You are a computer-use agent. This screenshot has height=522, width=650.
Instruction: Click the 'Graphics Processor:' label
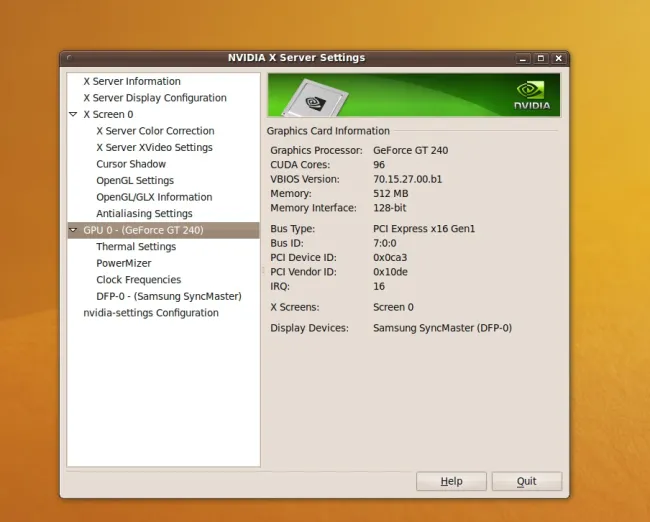tap(316, 151)
